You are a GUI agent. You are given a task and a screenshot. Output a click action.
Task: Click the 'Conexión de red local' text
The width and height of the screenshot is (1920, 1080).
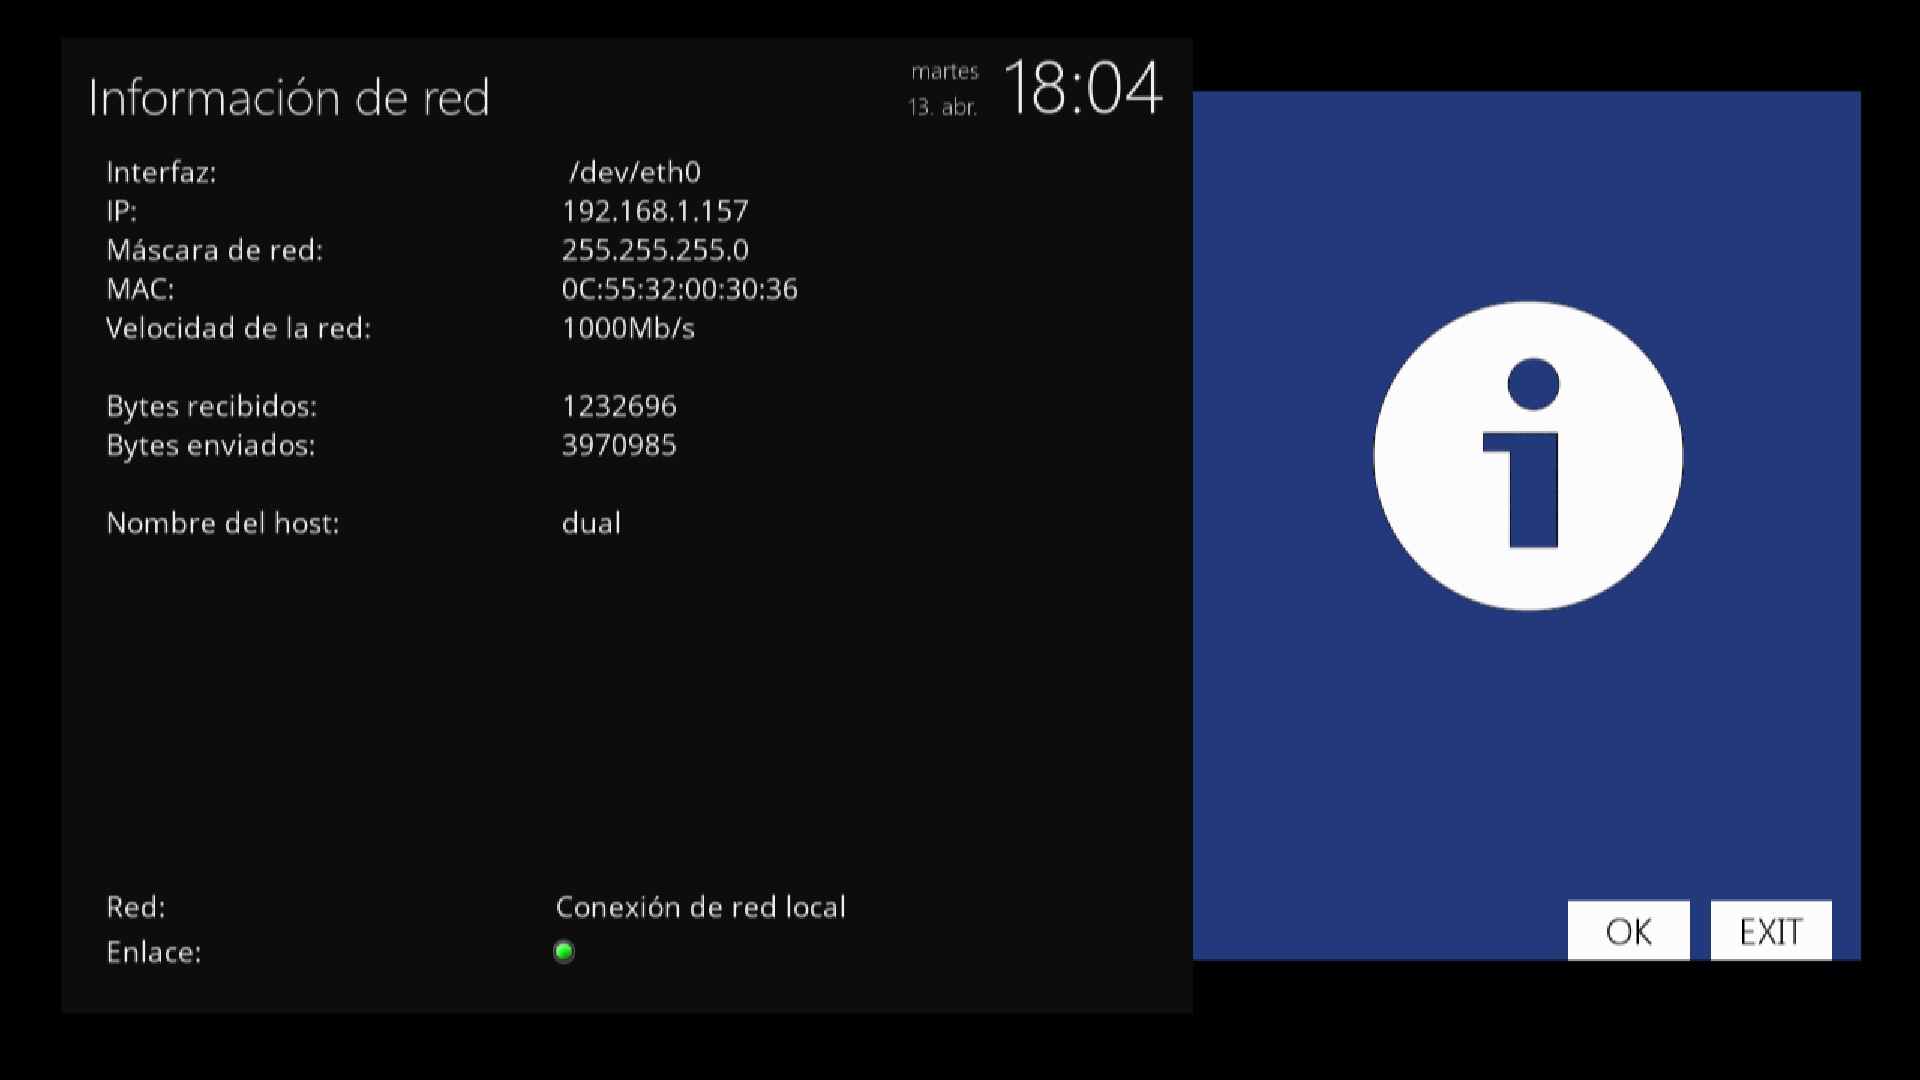701,907
